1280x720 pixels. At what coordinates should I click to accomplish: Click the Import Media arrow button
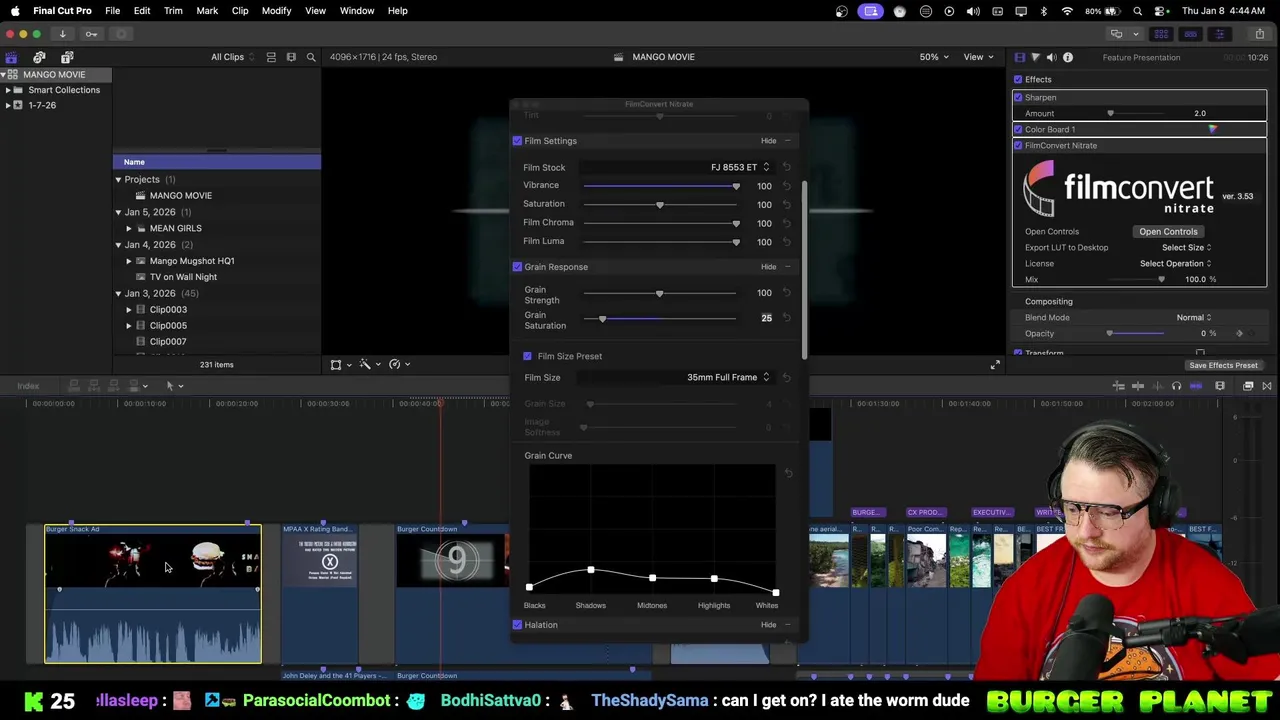pyautogui.click(x=62, y=34)
